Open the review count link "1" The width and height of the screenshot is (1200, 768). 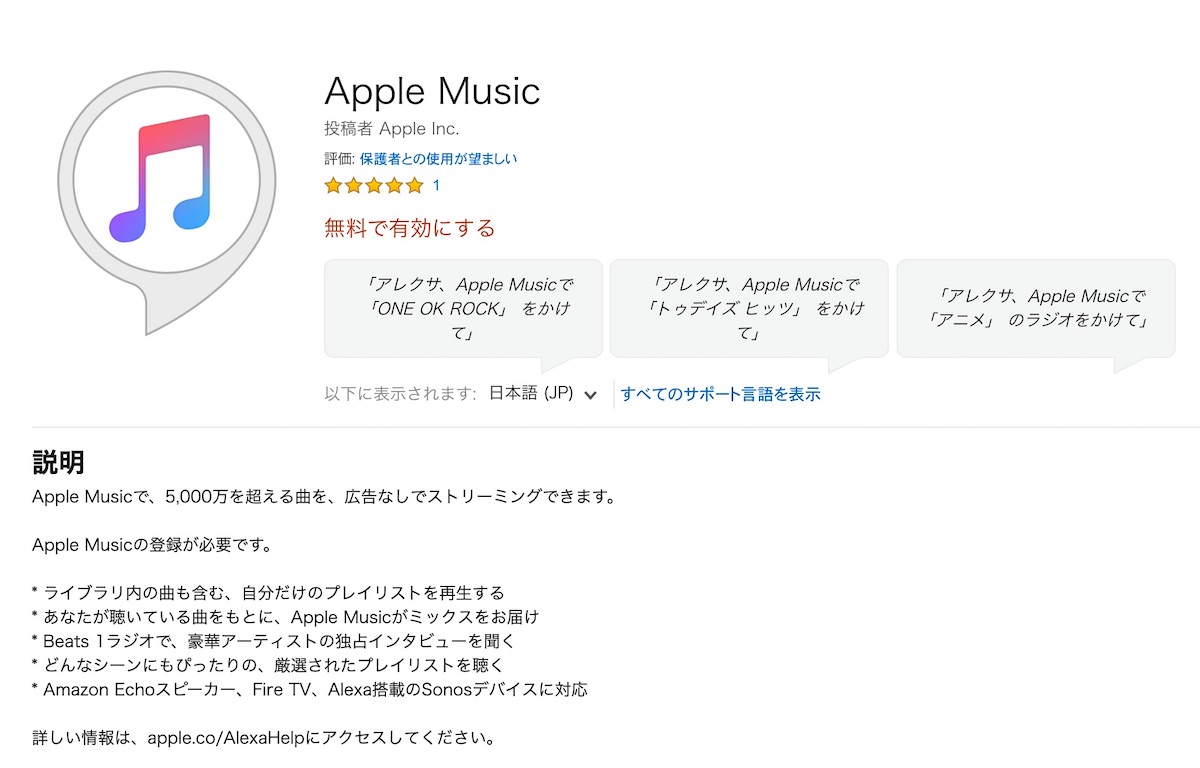(436, 186)
